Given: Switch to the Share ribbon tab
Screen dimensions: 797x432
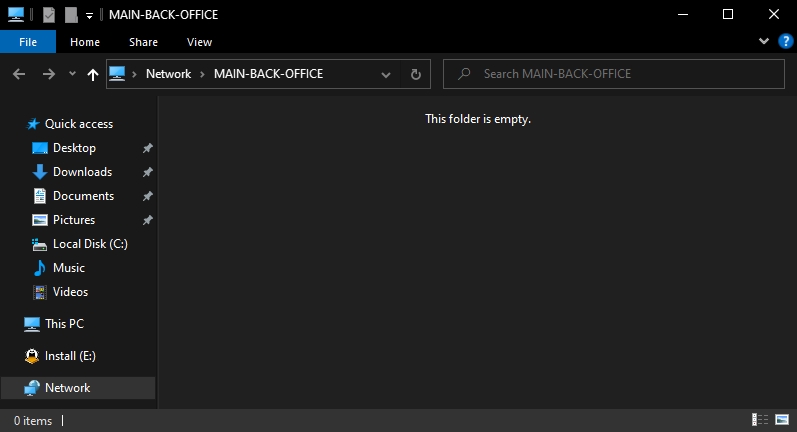Looking at the screenshot, I should pyautogui.click(x=143, y=42).
